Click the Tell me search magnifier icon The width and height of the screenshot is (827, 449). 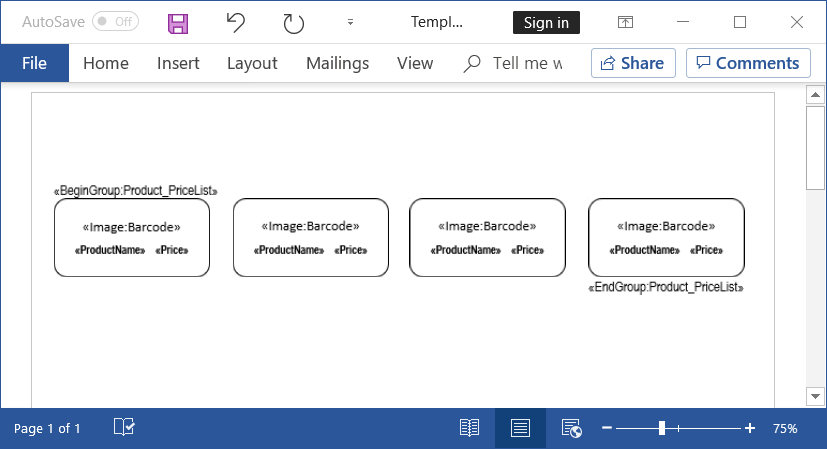click(473, 63)
